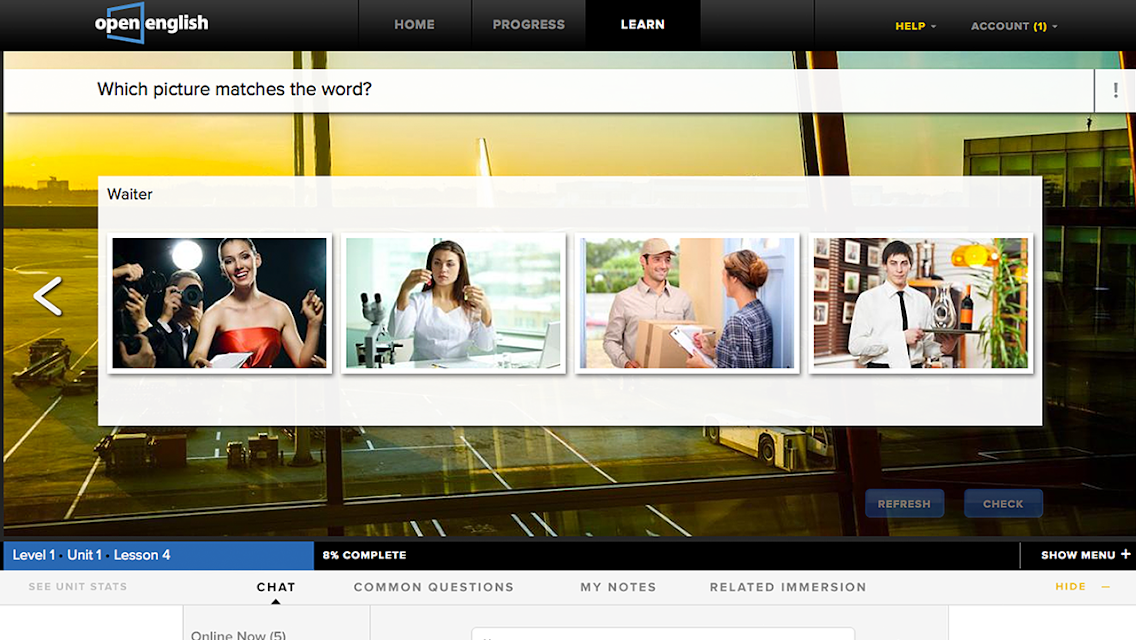Go to the Home tab
This screenshot has height=640, width=1136.
coord(414,25)
